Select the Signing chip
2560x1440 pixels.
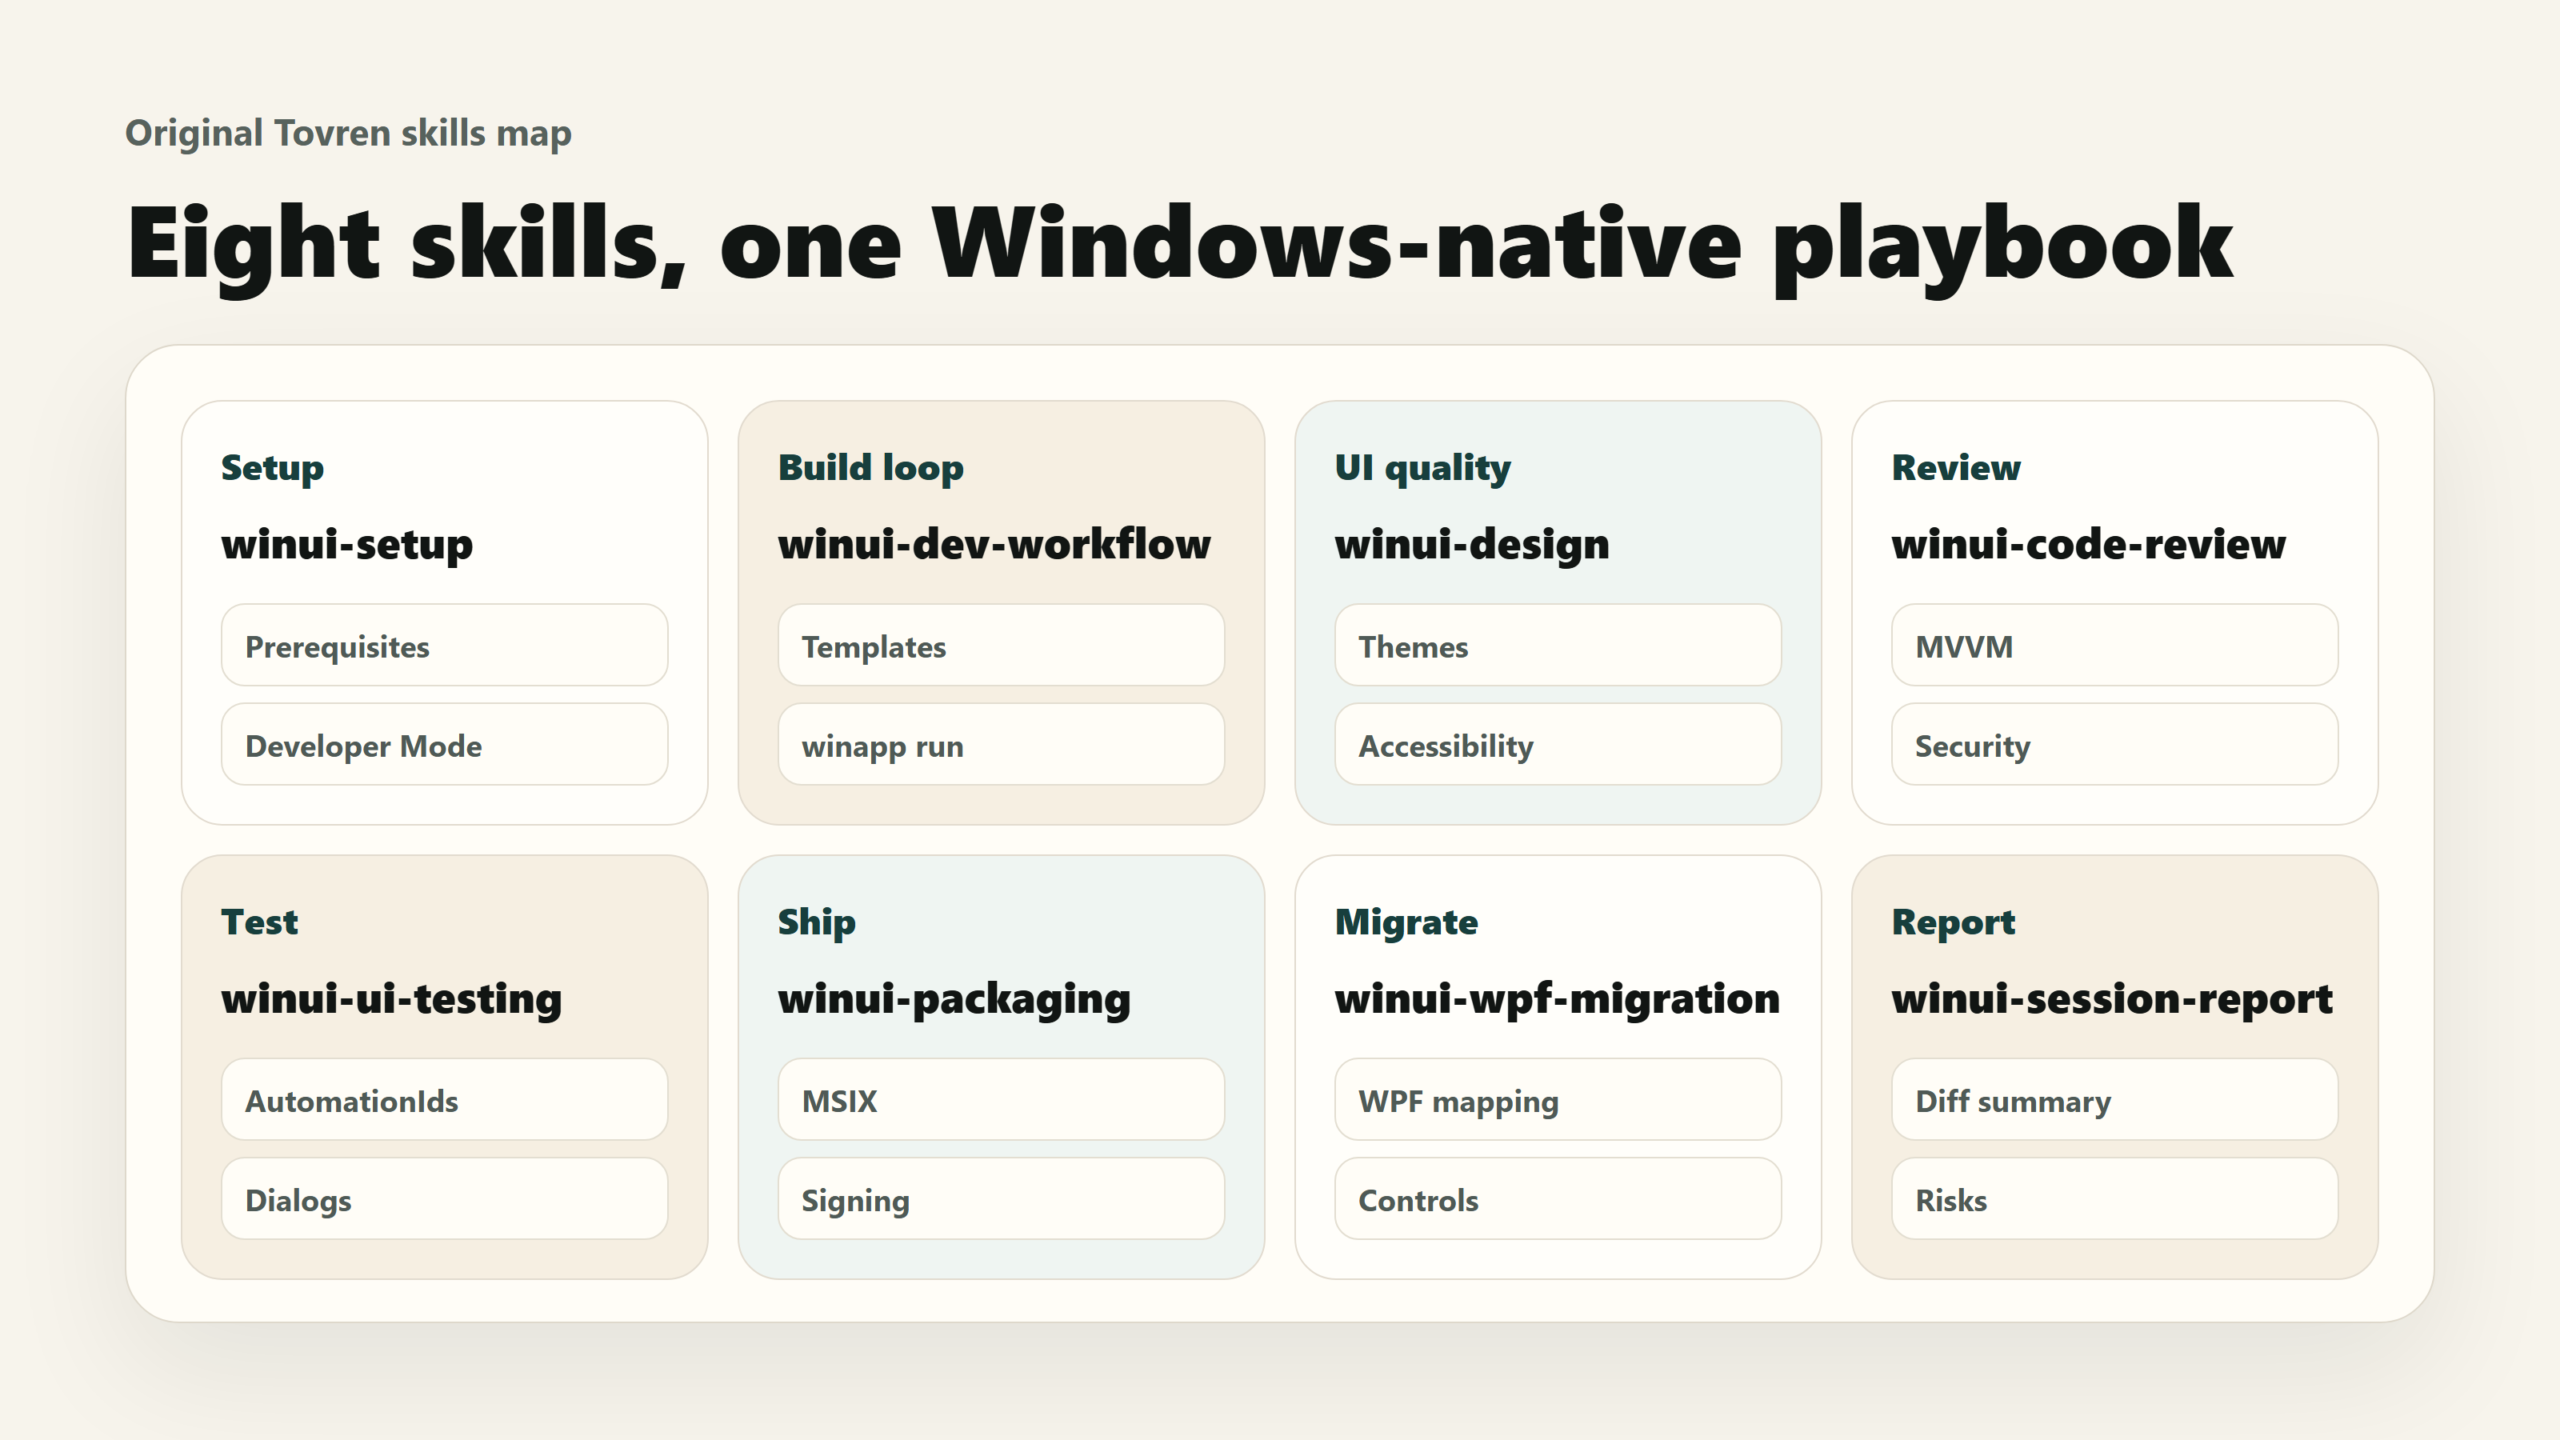[x=1001, y=1199]
